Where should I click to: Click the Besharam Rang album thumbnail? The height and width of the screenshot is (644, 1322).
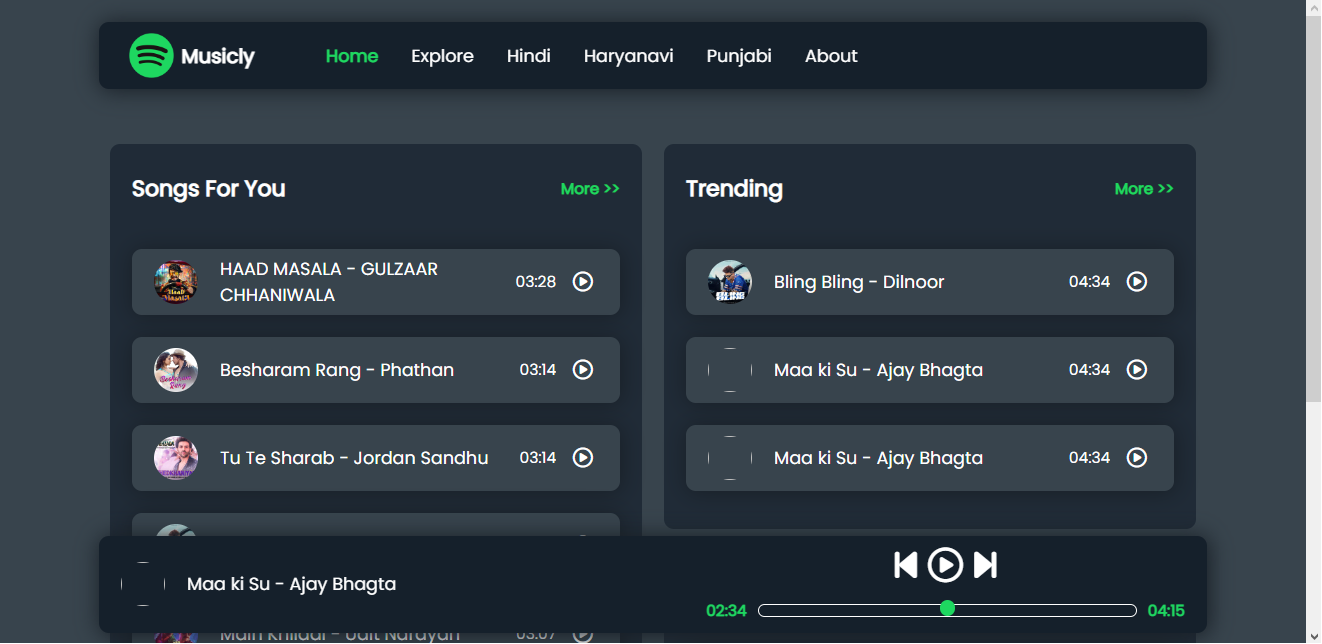pos(176,369)
